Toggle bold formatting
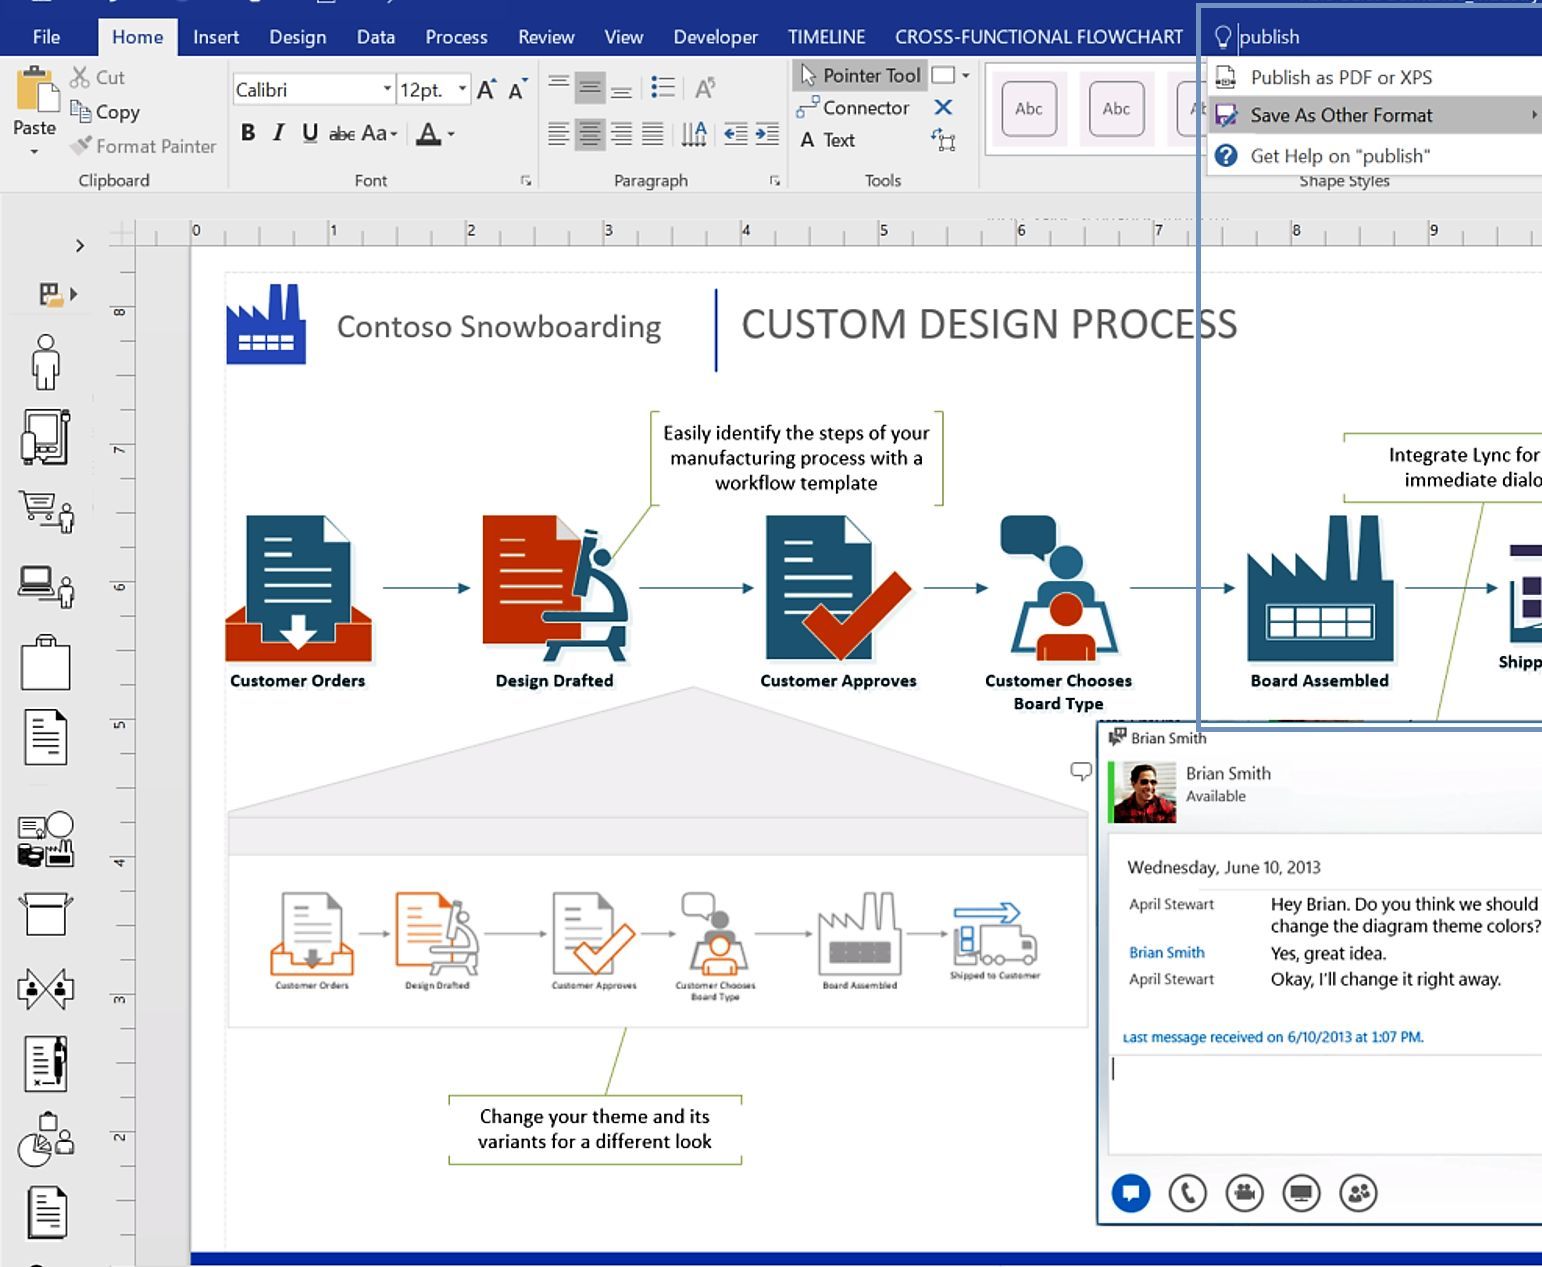This screenshot has width=1542, height=1267. tap(248, 132)
